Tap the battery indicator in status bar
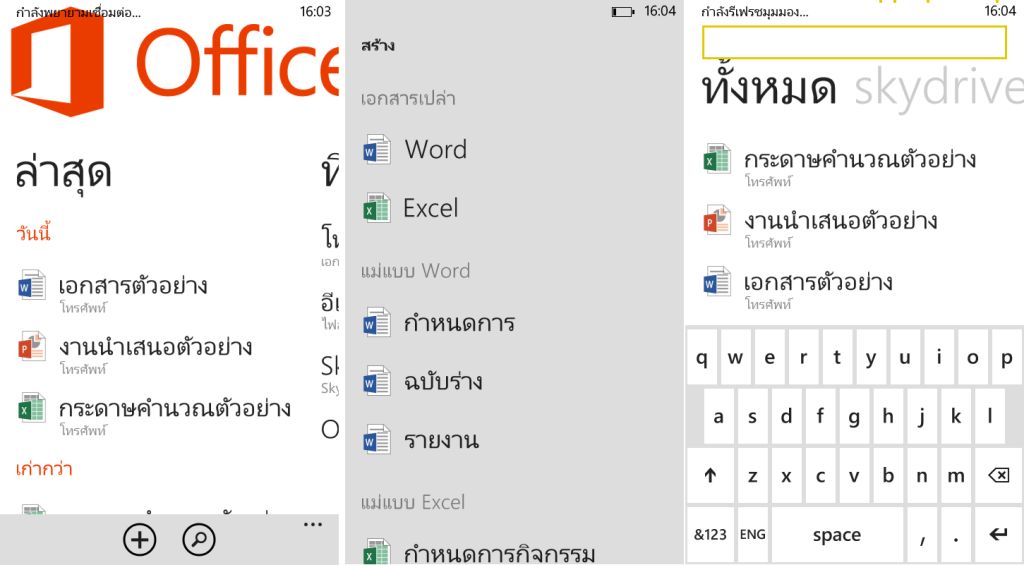 (622, 12)
